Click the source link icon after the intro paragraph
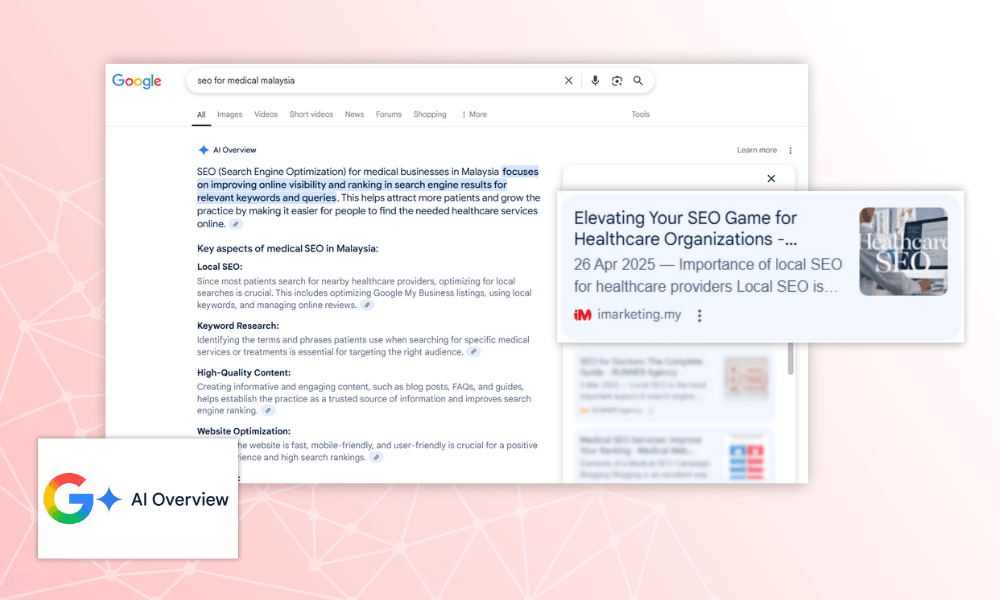1000x600 pixels. click(x=236, y=225)
